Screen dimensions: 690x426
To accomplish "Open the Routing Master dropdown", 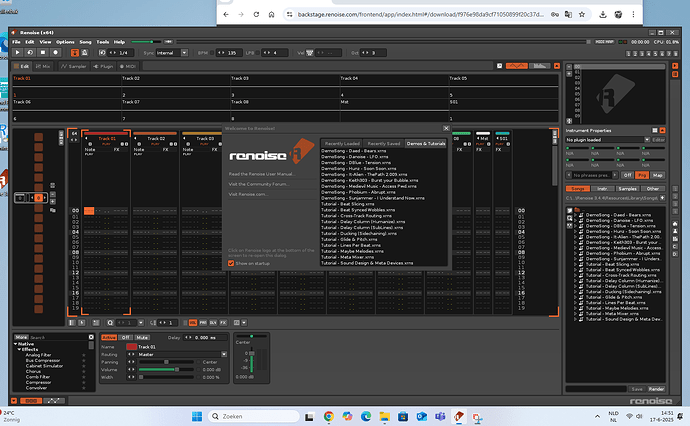I will pyautogui.click(x=182, y=354).
